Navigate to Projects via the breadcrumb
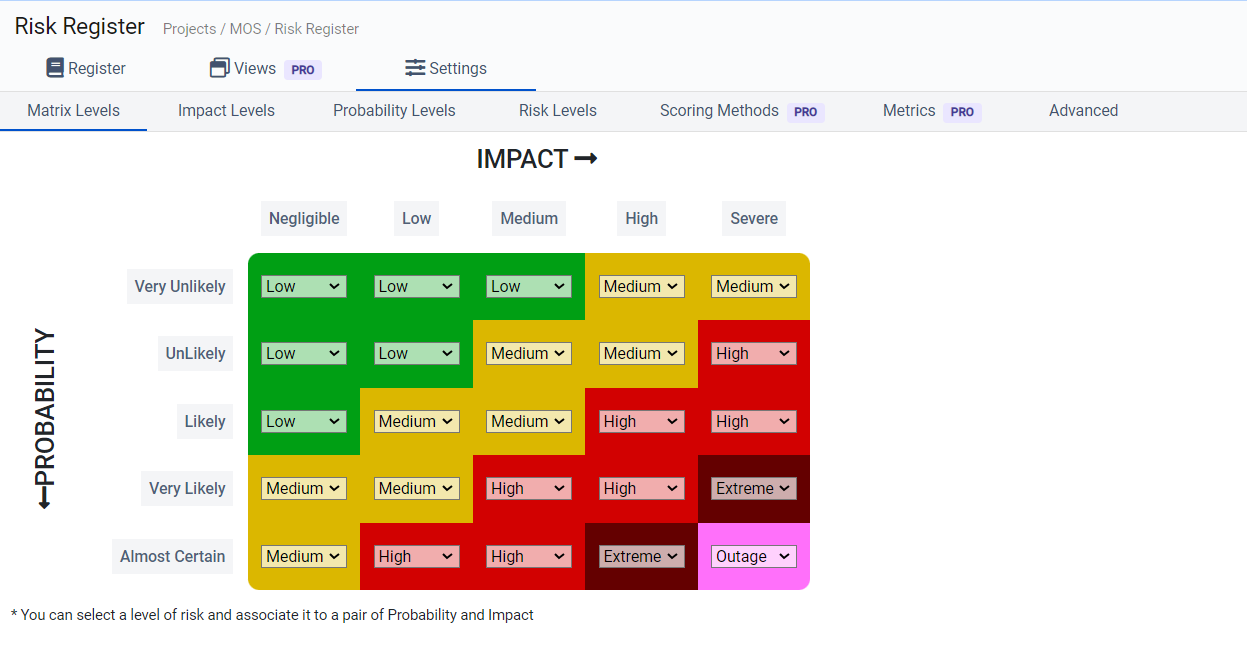This screenshot has width=1247, height=654. 189,29
